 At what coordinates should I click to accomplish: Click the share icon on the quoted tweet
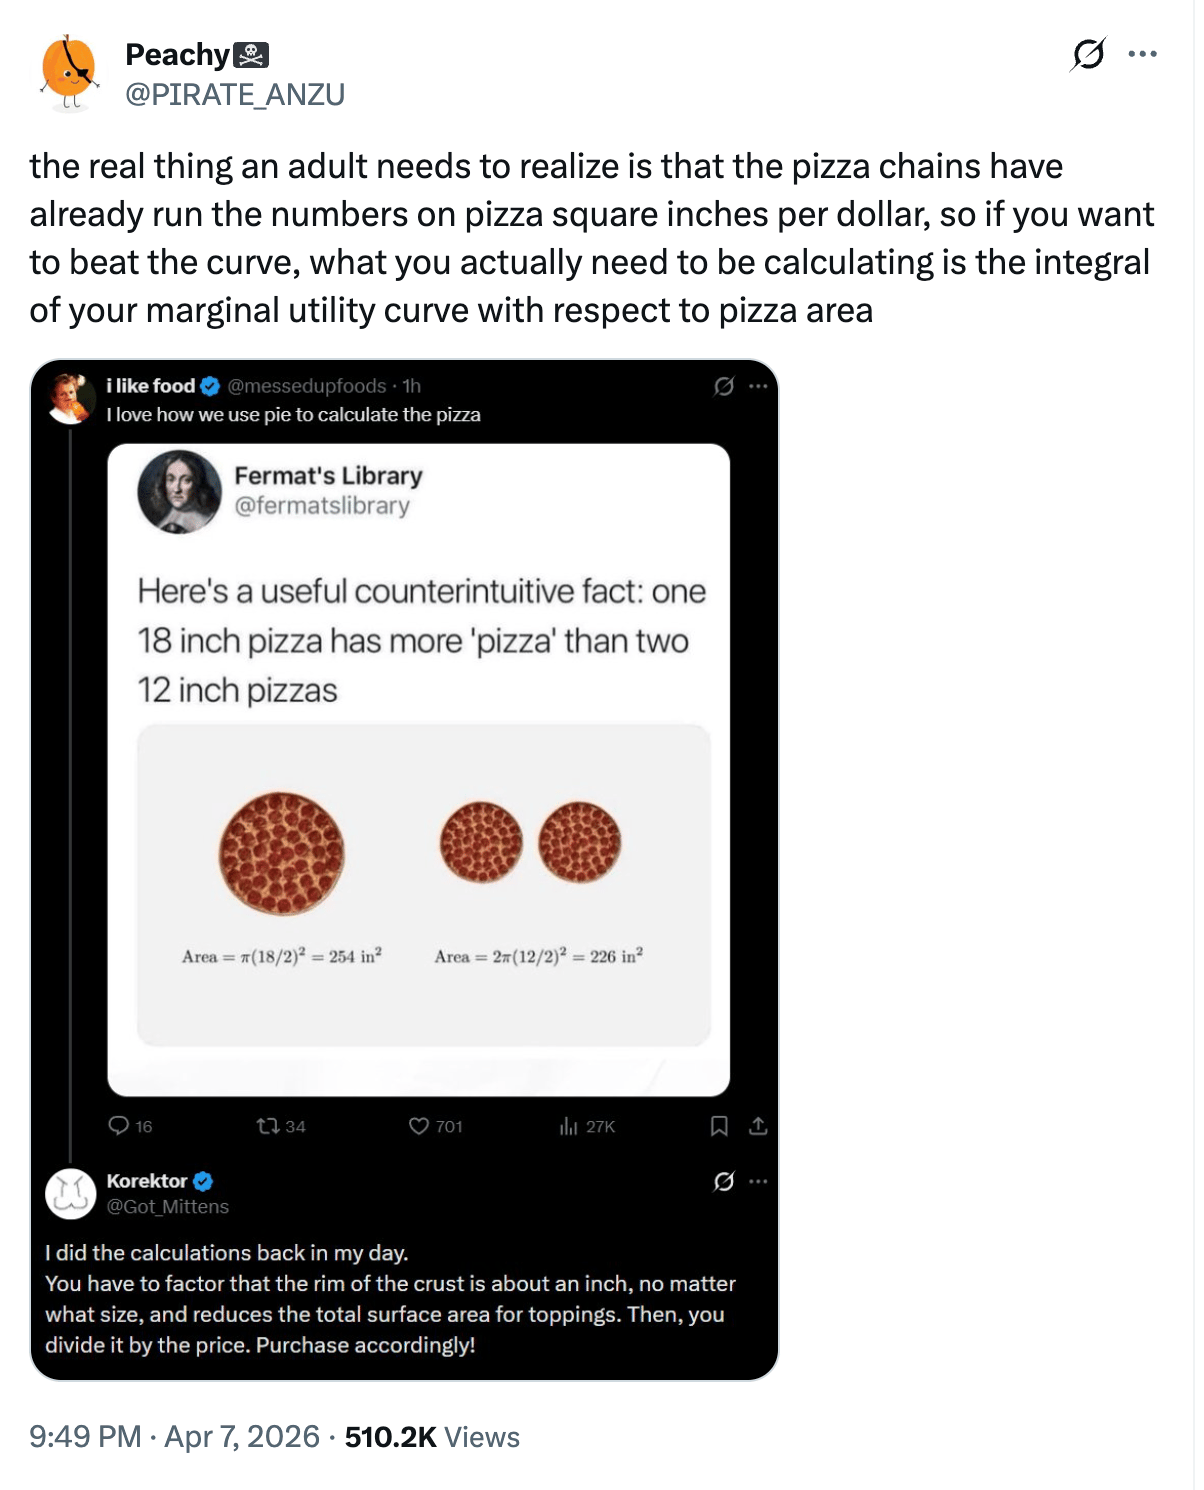(x=758, y=1126)
